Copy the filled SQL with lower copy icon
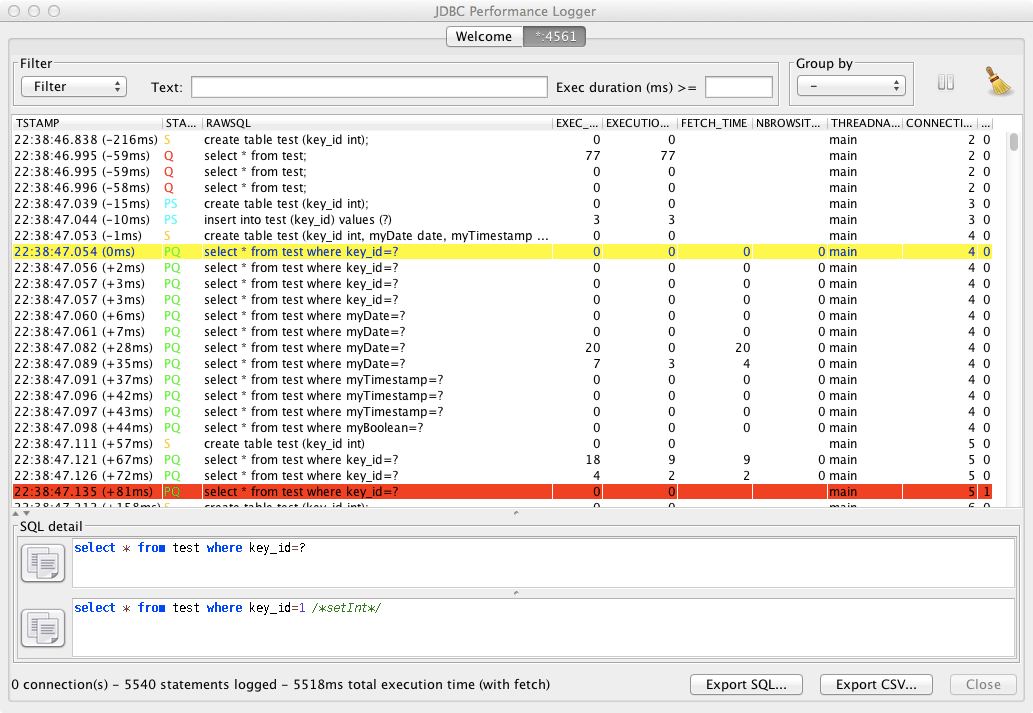Viewport: 1033px width, 713px height. pyautogui.click(x=43, y=628)
